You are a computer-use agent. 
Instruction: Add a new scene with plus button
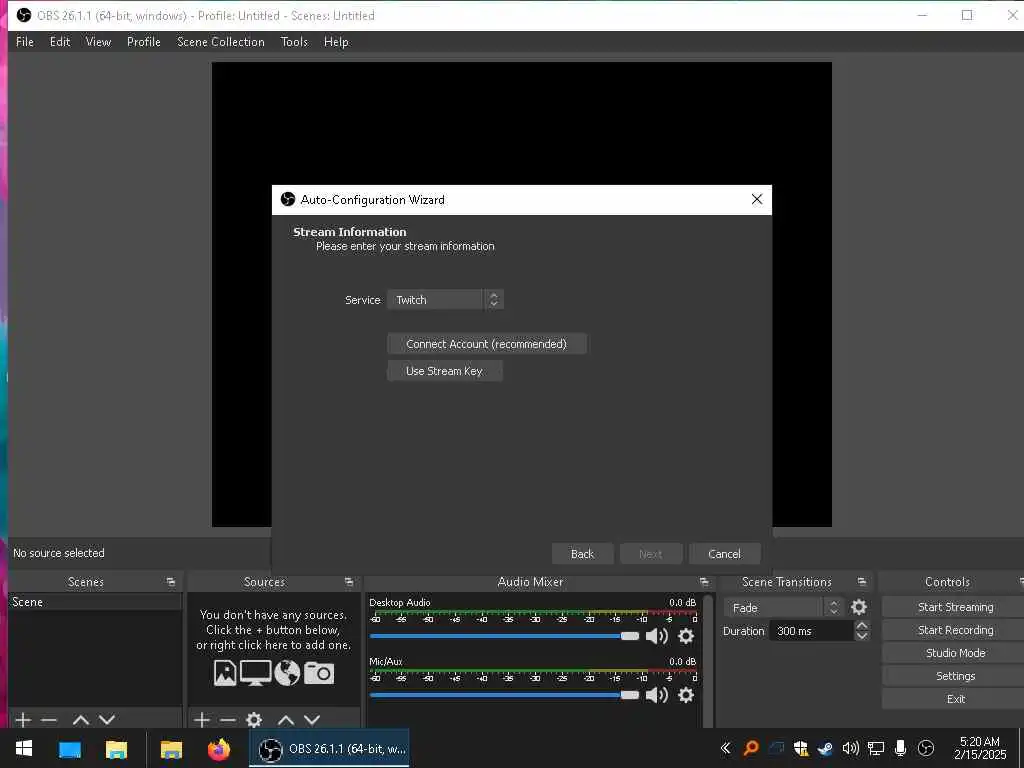click(23, 720)
